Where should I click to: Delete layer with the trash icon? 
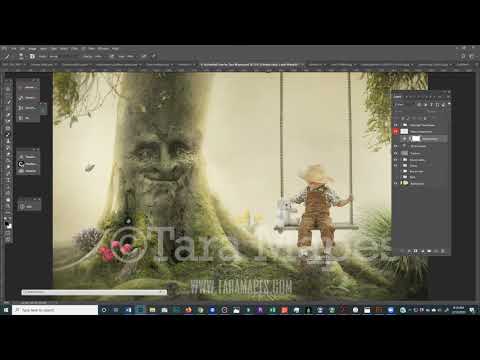[443, 251]
